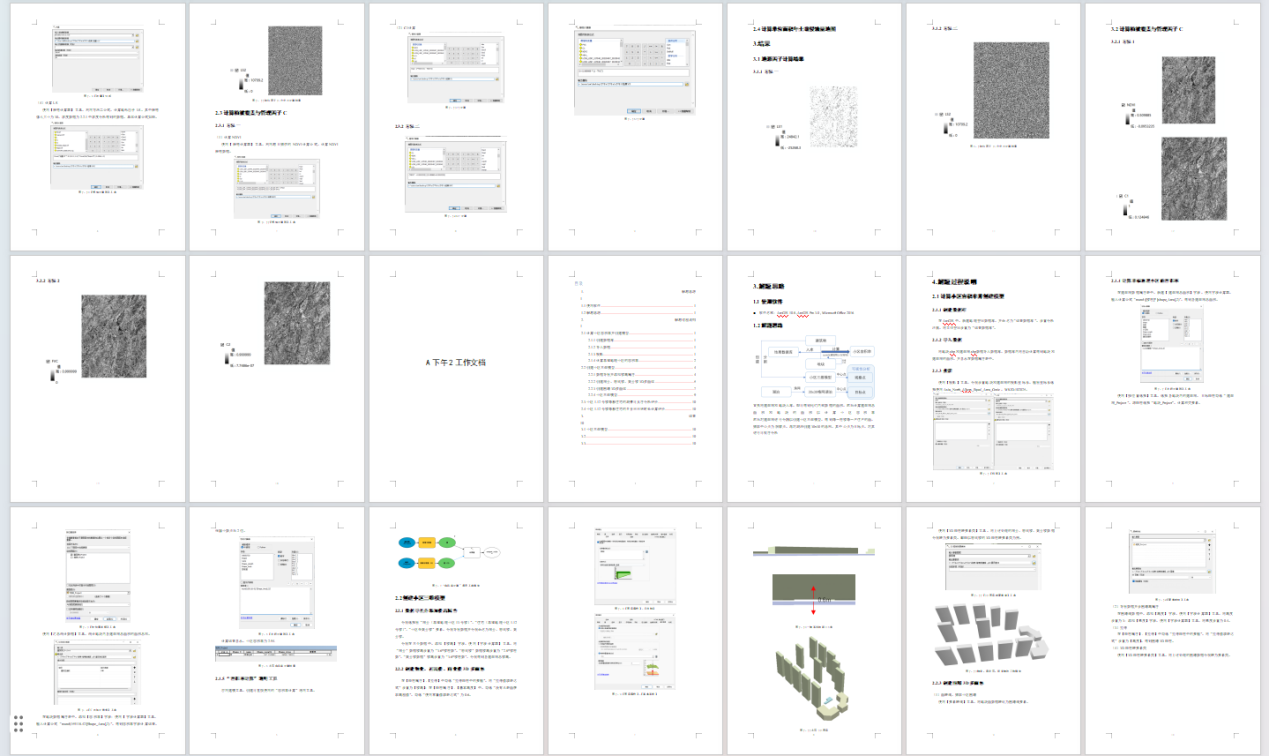
Task: Click the first page in the top row
Action: coord(98,126)
